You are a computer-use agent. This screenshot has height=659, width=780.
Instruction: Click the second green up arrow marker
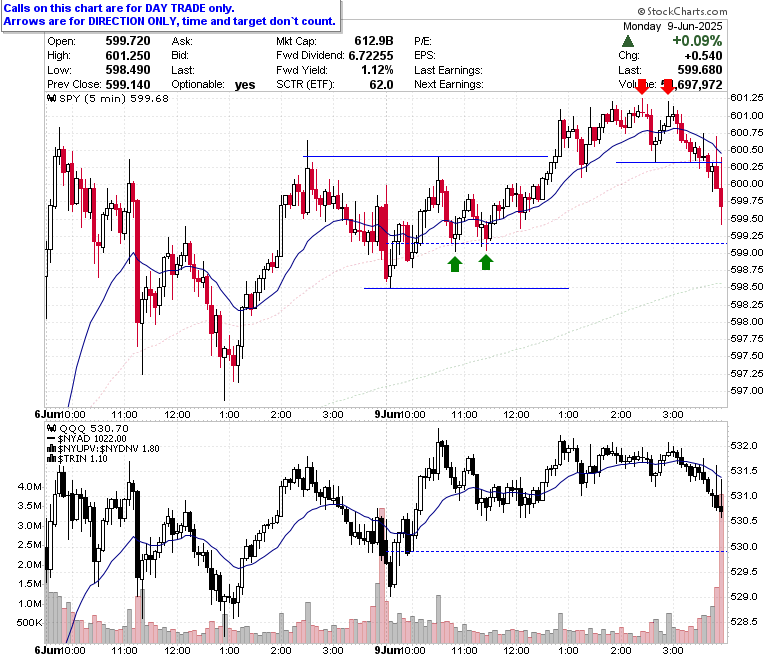tap(486, 263)
